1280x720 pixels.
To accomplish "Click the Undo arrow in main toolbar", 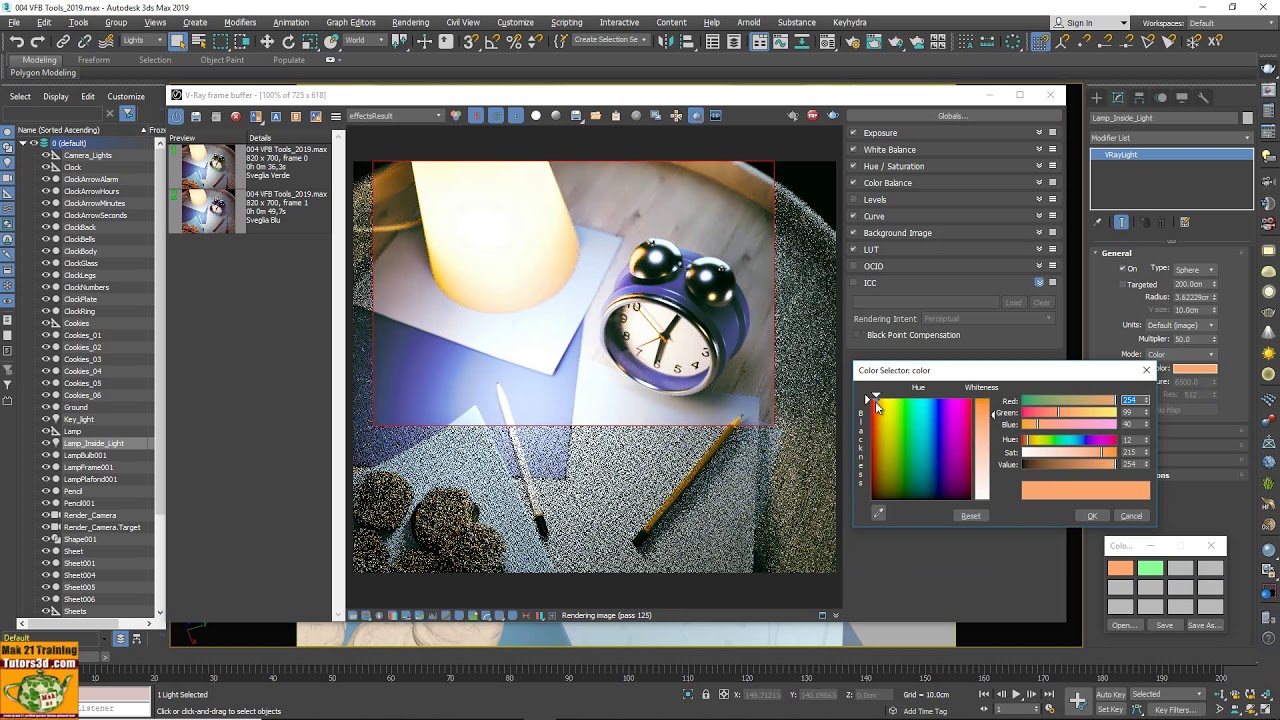I will (17, 41).
